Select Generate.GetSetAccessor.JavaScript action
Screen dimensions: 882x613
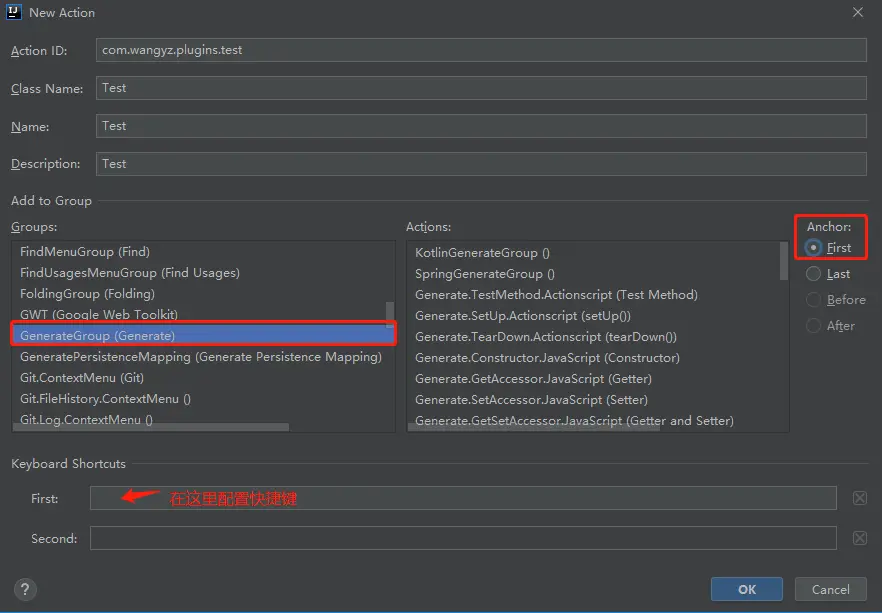point(598,420)
